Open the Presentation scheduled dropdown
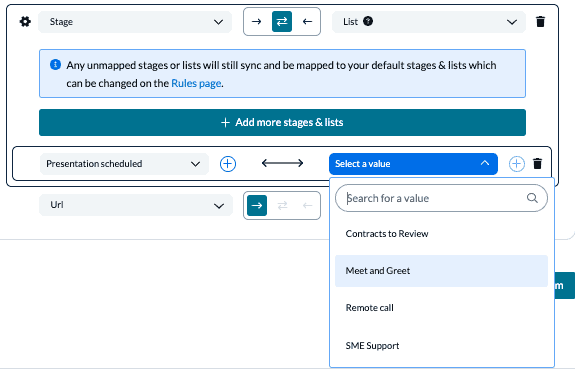Image resolution: width=575 pixels, height=369 pixels. click(x=124, y=164)
